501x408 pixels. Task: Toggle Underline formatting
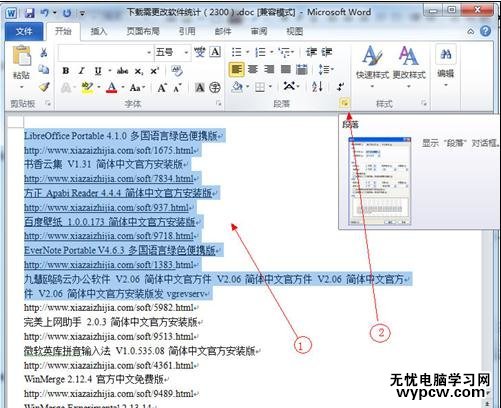98,71
